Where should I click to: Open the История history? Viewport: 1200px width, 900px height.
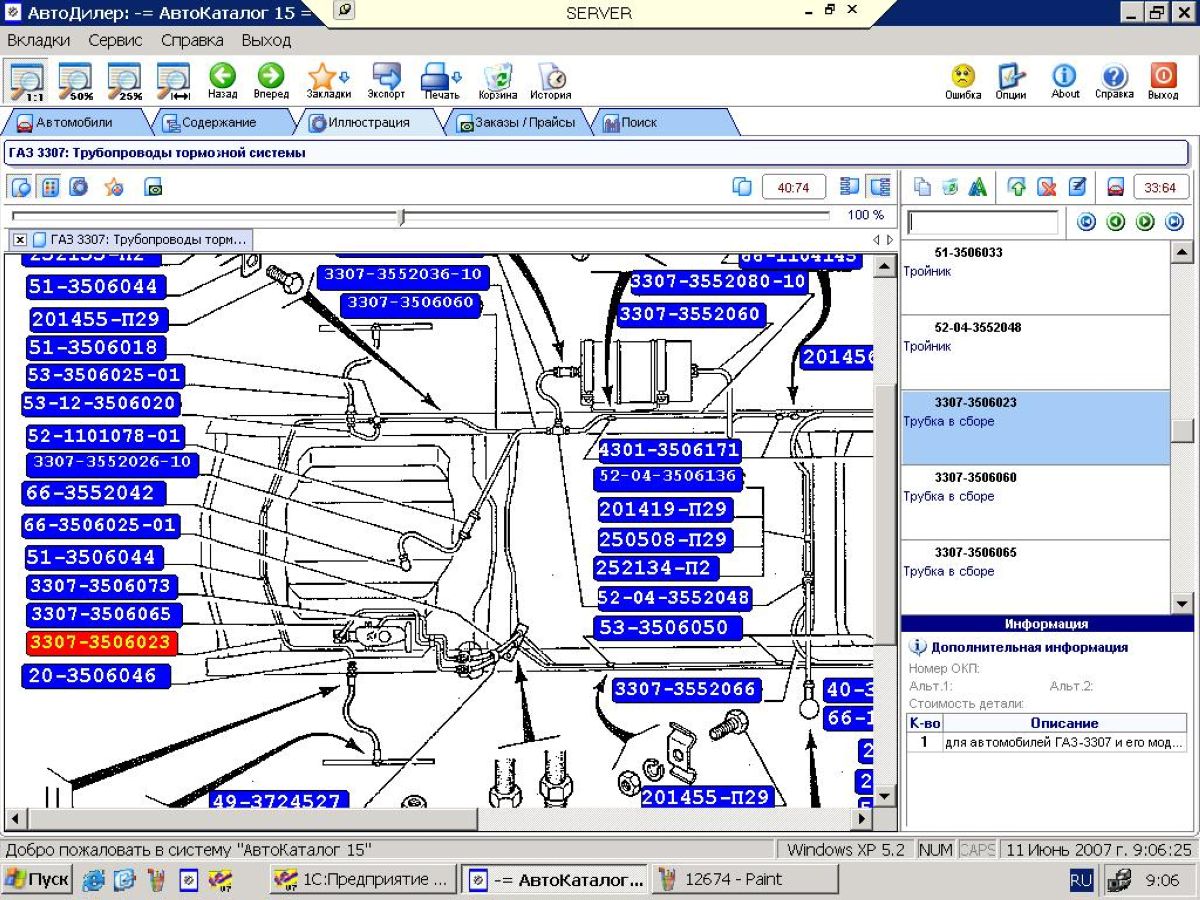pos(550,80)
